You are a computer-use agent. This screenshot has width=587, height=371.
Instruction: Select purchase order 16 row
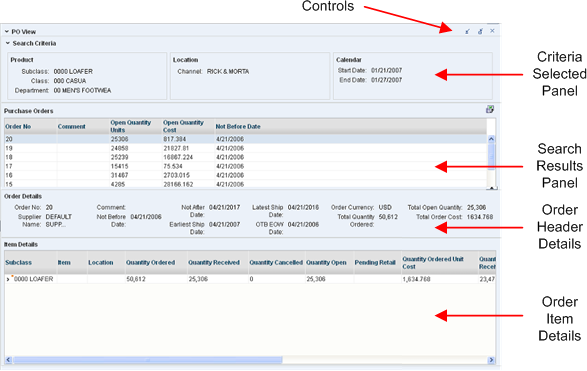246,175
